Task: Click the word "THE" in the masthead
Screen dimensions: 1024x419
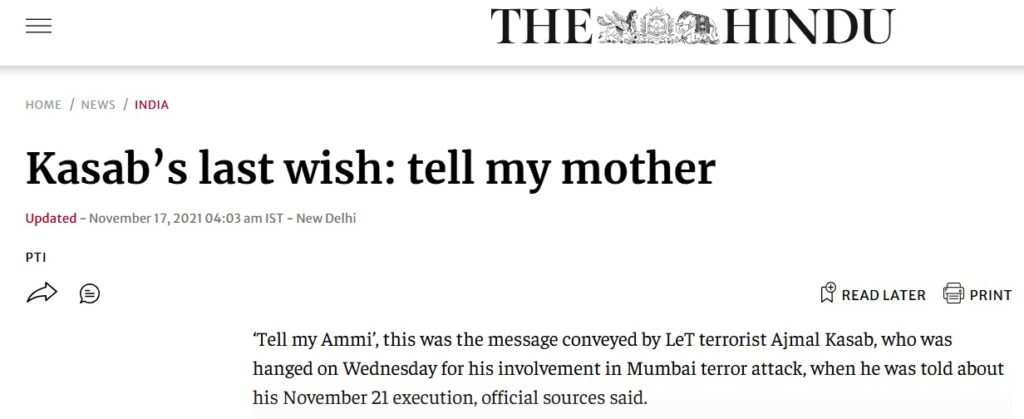Action: pyautogui.click(x=540, y=27)
